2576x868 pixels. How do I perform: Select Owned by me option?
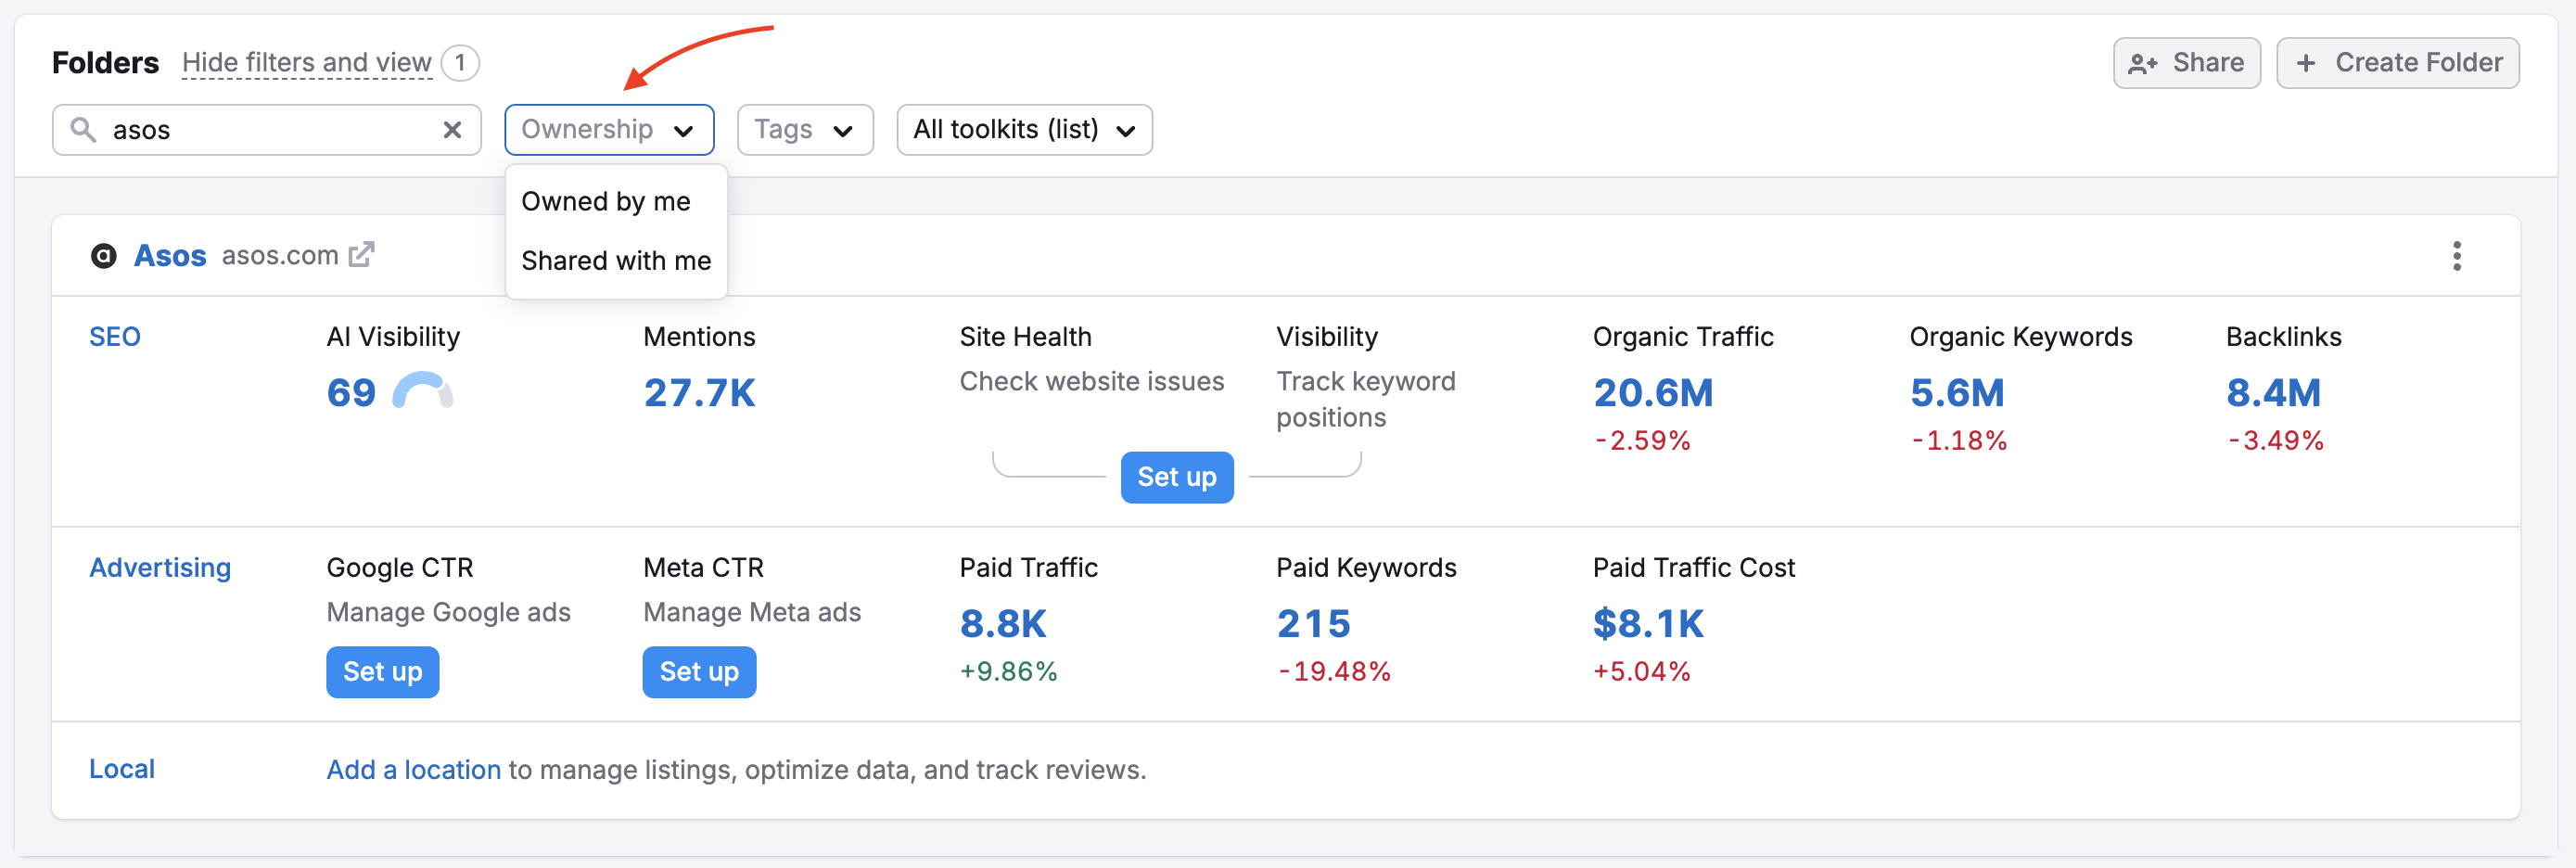coord(605,201)
